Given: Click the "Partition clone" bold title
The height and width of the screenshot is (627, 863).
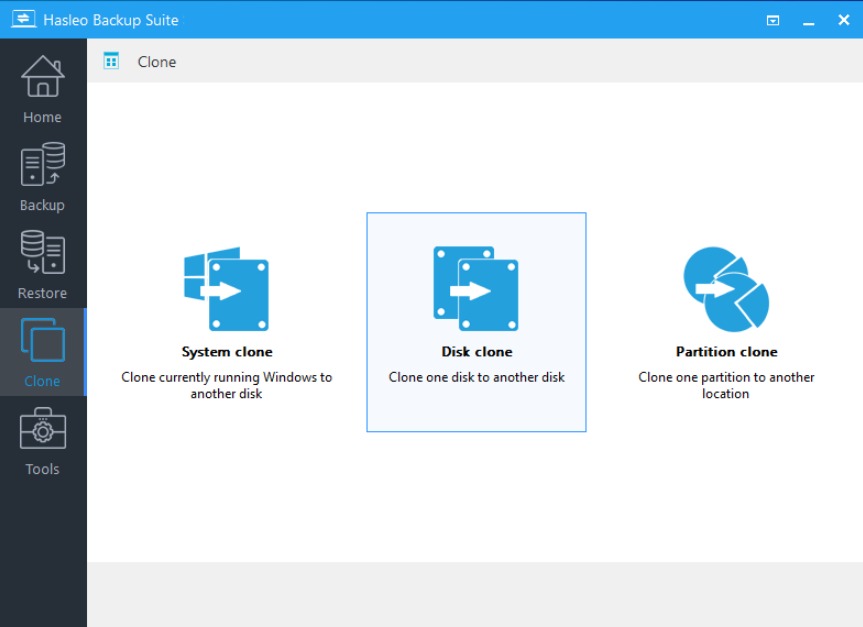Looking at the screenshot, I should pyautogui.click(x=726, y=352).
